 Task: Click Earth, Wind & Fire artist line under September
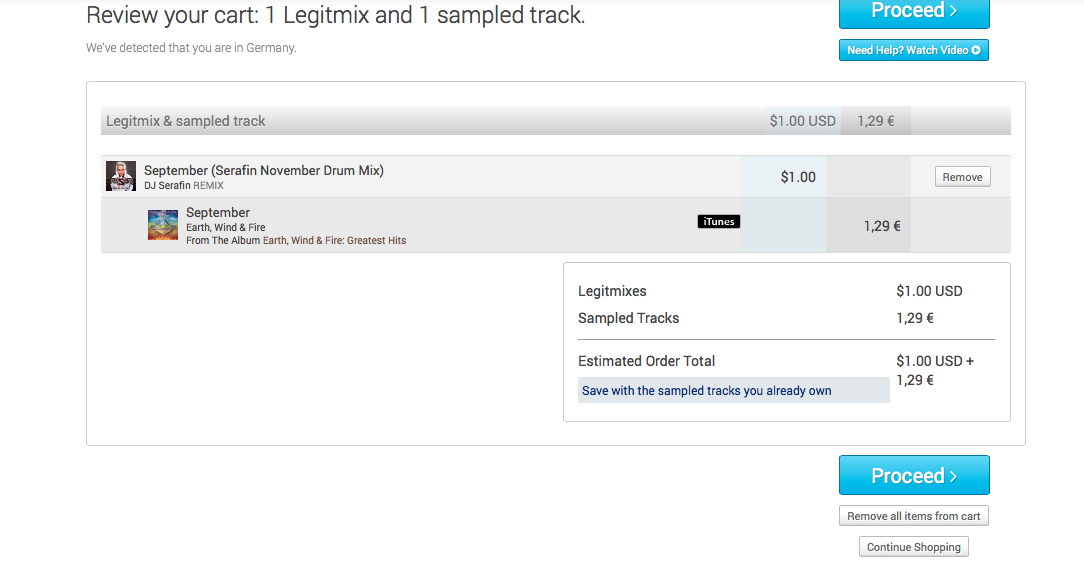coord(226,227)
